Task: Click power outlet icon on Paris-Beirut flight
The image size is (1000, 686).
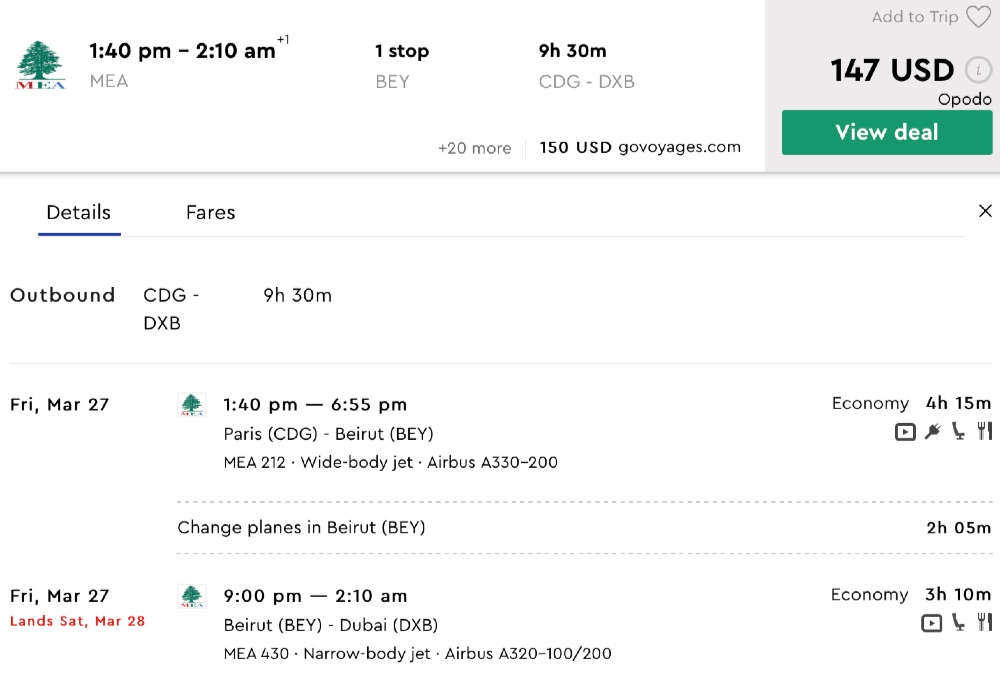Action: click(x=933, y=432)
